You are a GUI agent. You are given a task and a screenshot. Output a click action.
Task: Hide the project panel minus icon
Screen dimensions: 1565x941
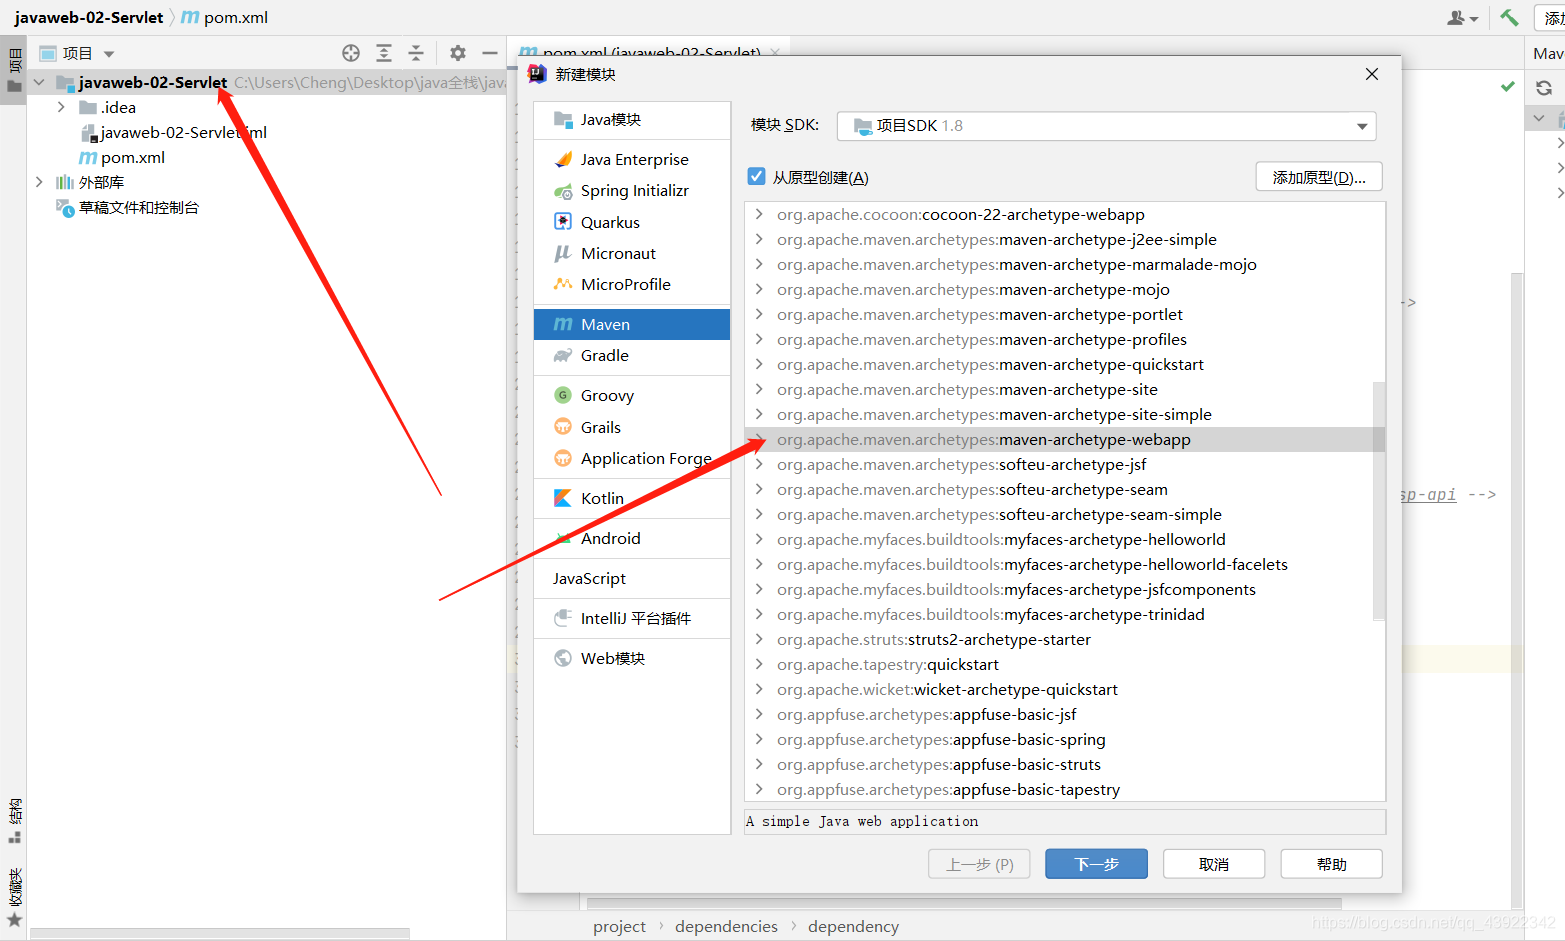pos(490,53)
